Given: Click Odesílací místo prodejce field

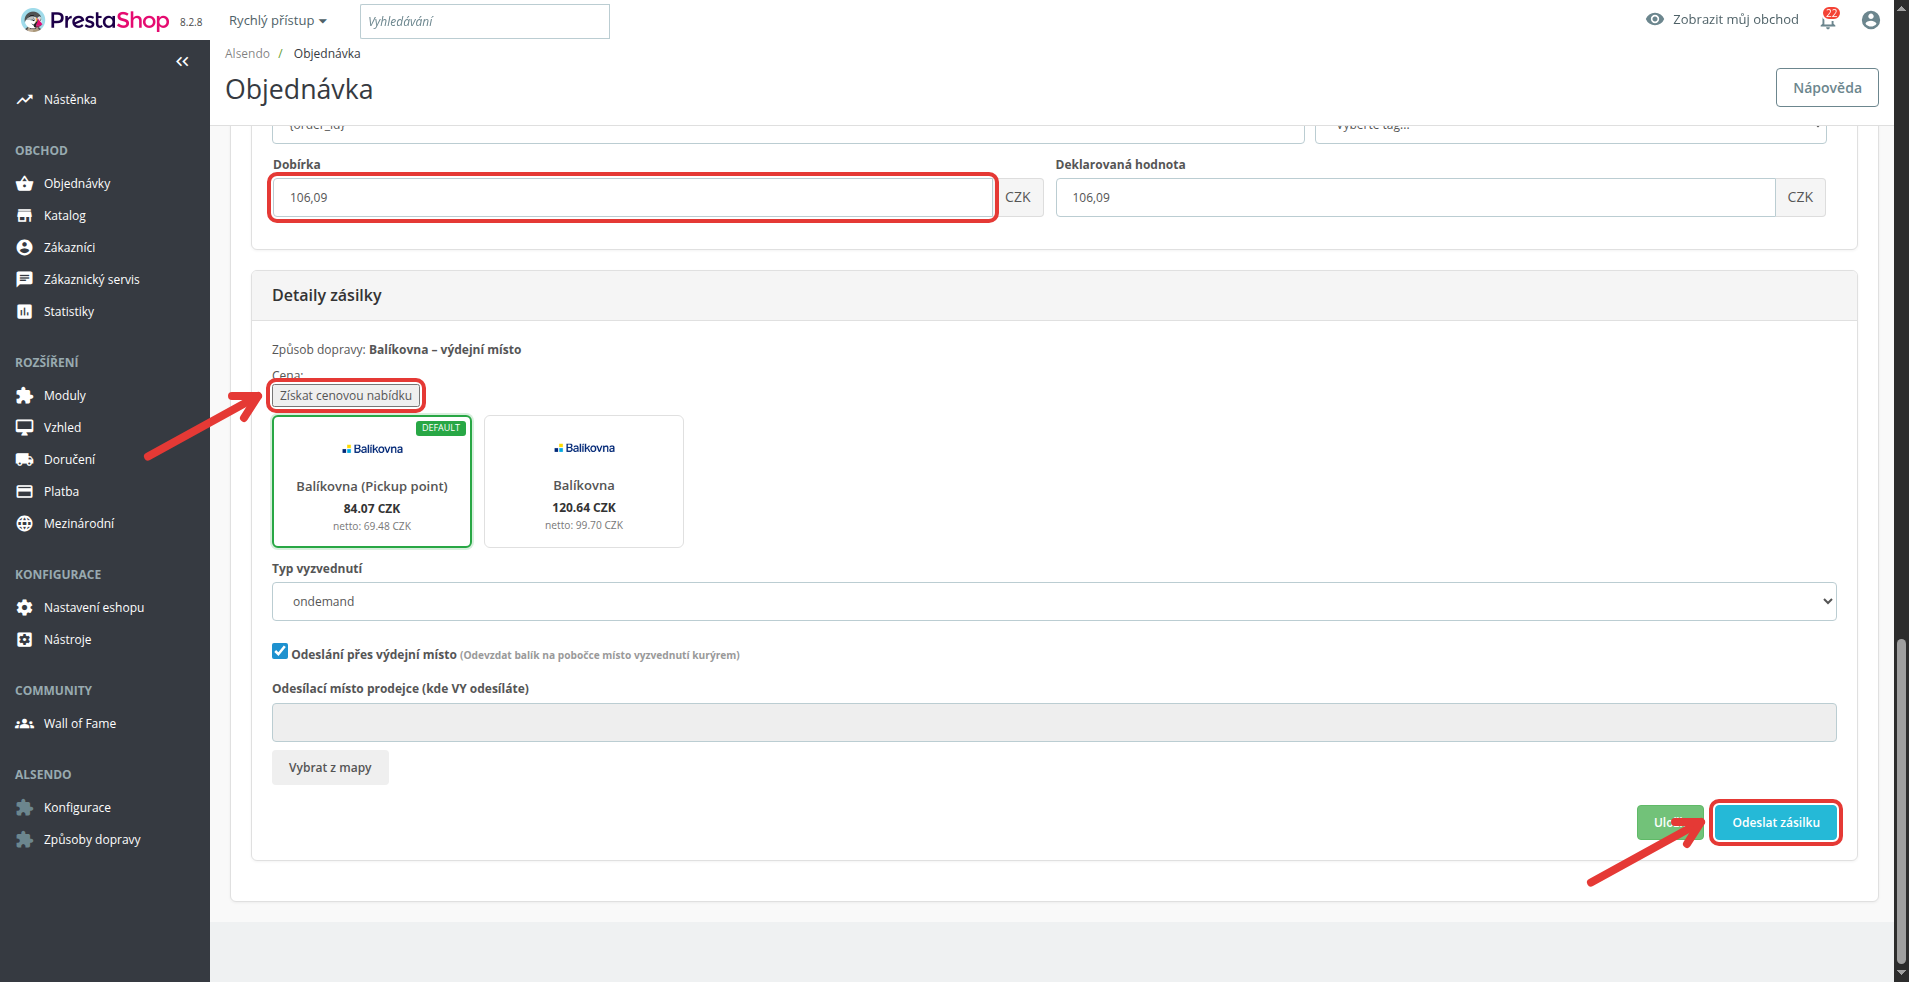Looking at the screenshot, I should tap(1054, 723).
